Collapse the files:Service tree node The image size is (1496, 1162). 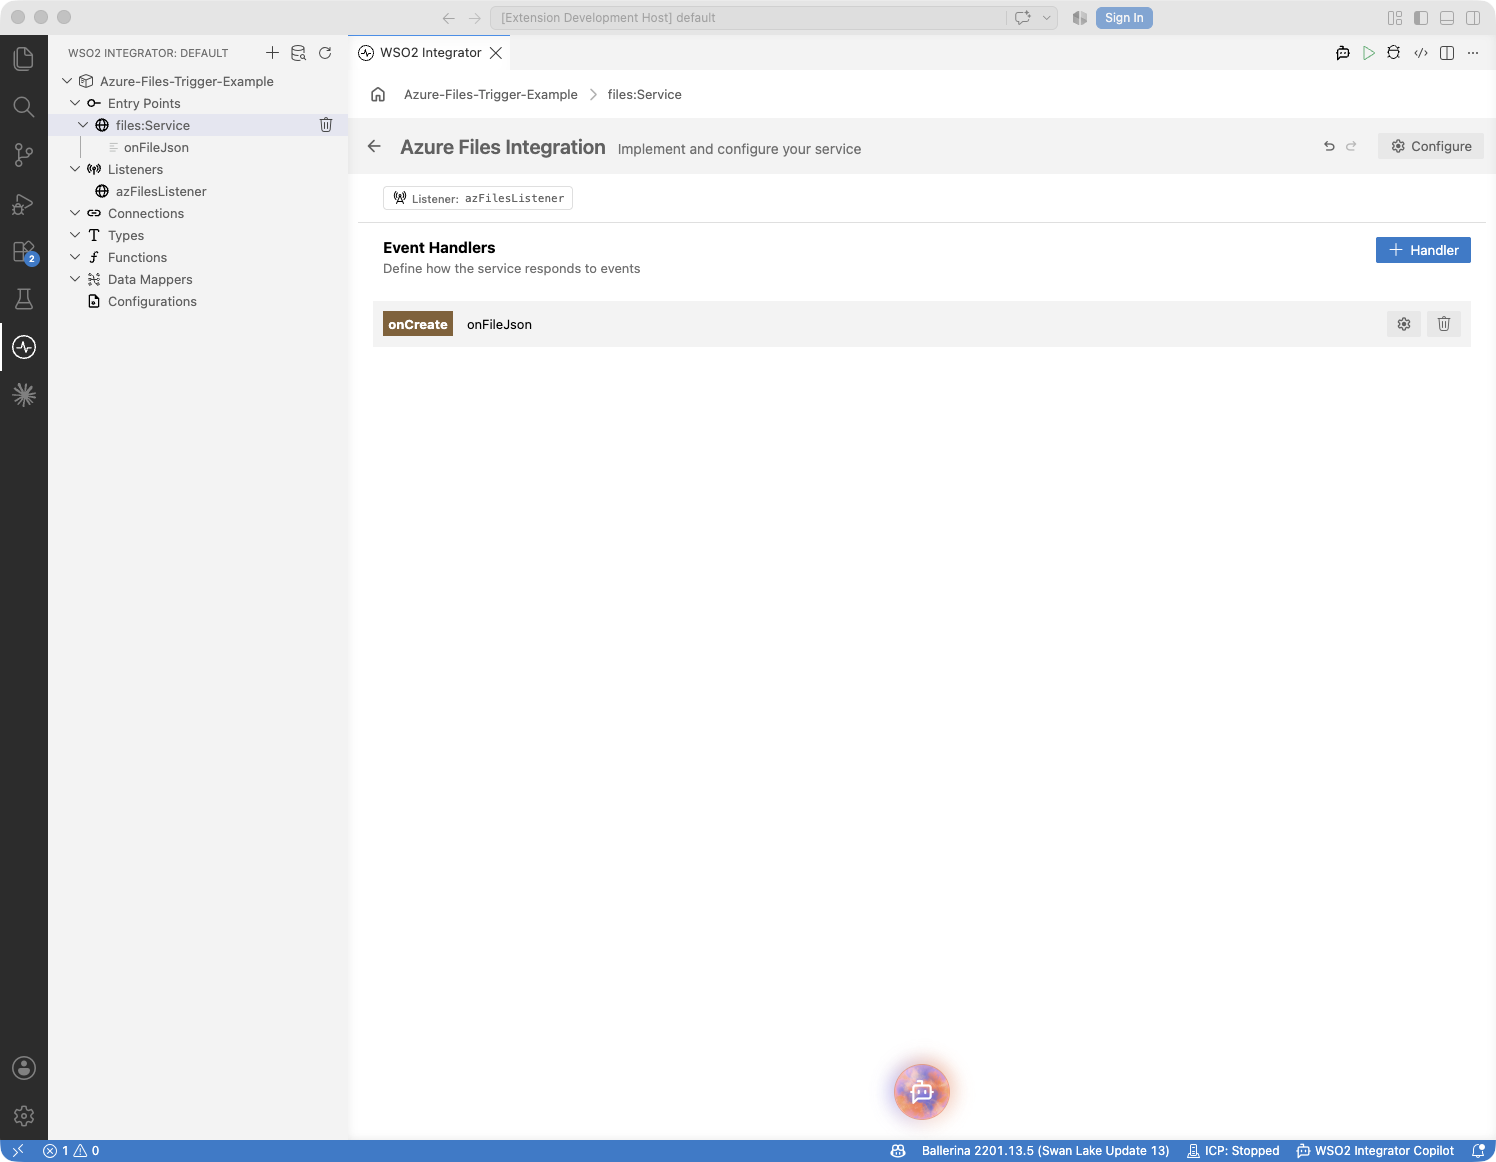click(83, 125)
